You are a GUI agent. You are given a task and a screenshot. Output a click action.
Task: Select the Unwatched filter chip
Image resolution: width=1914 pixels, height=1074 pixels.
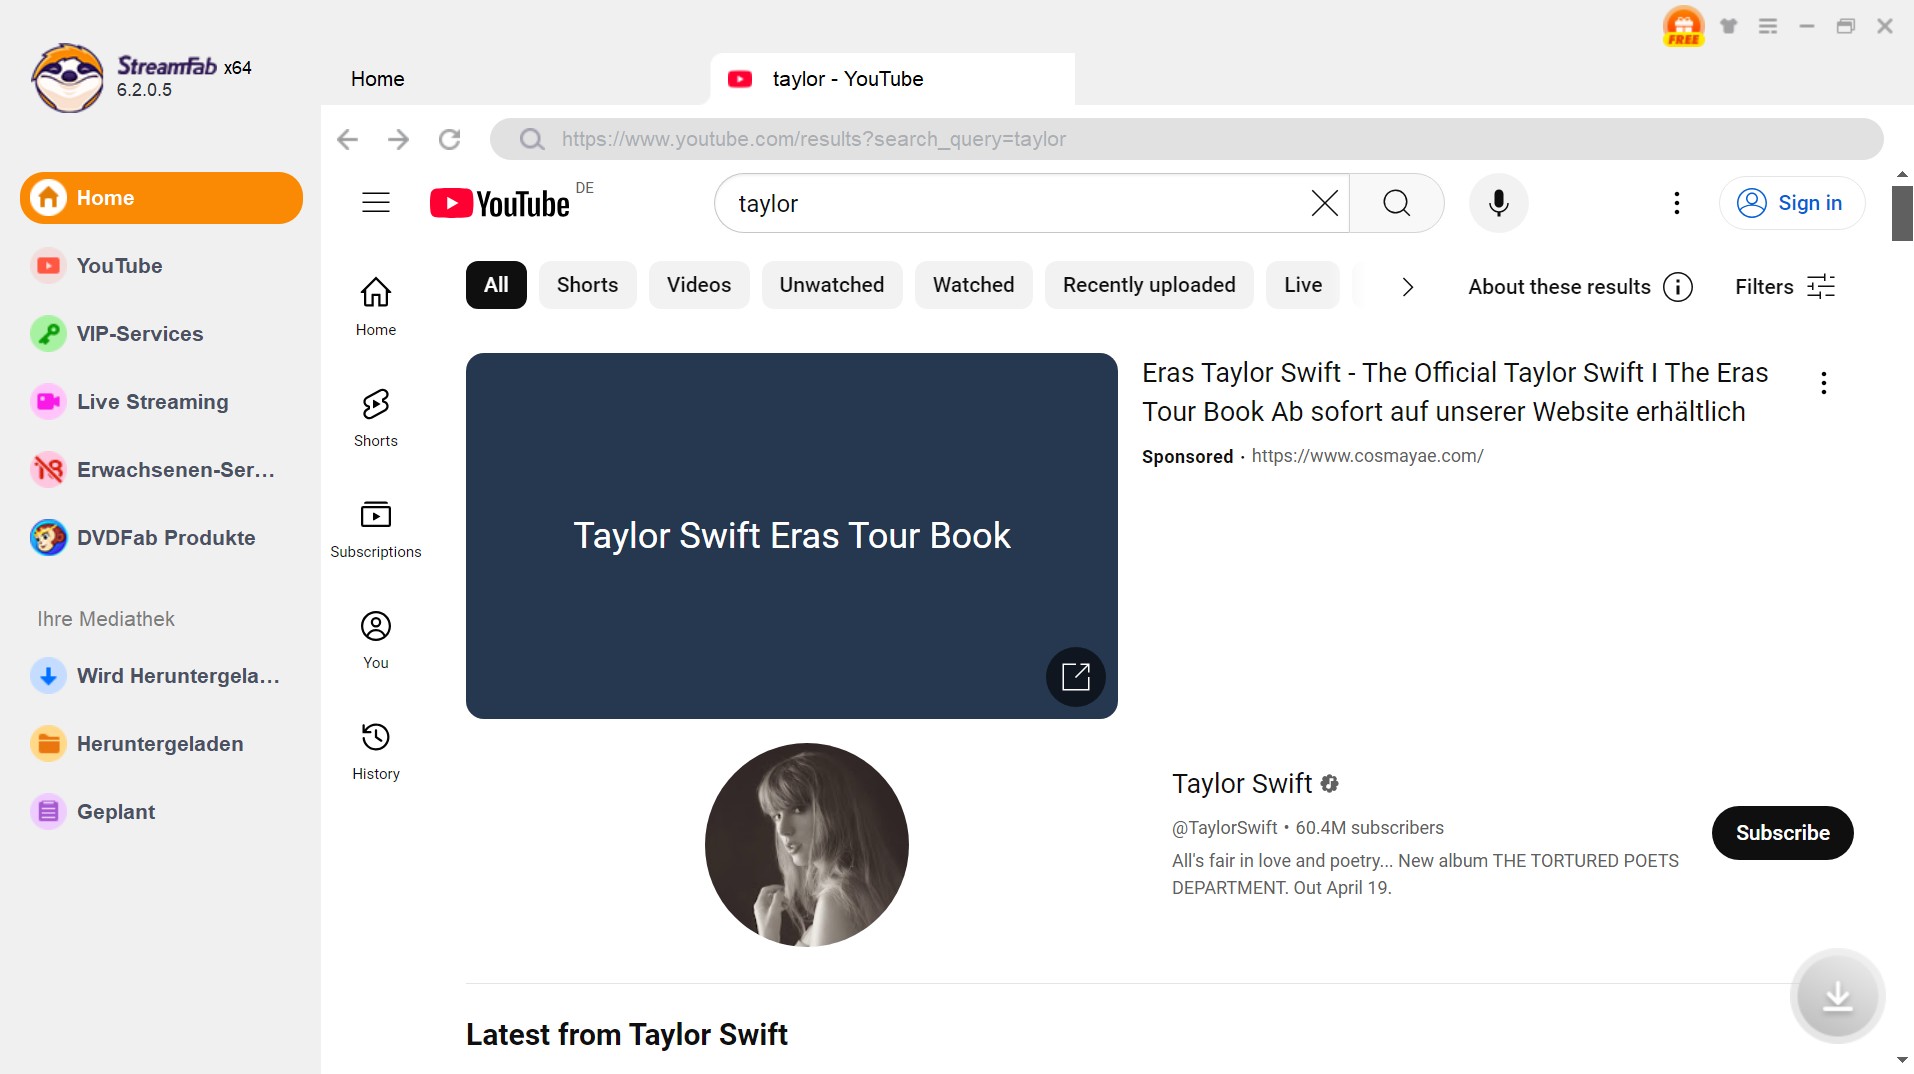(832, 285)
